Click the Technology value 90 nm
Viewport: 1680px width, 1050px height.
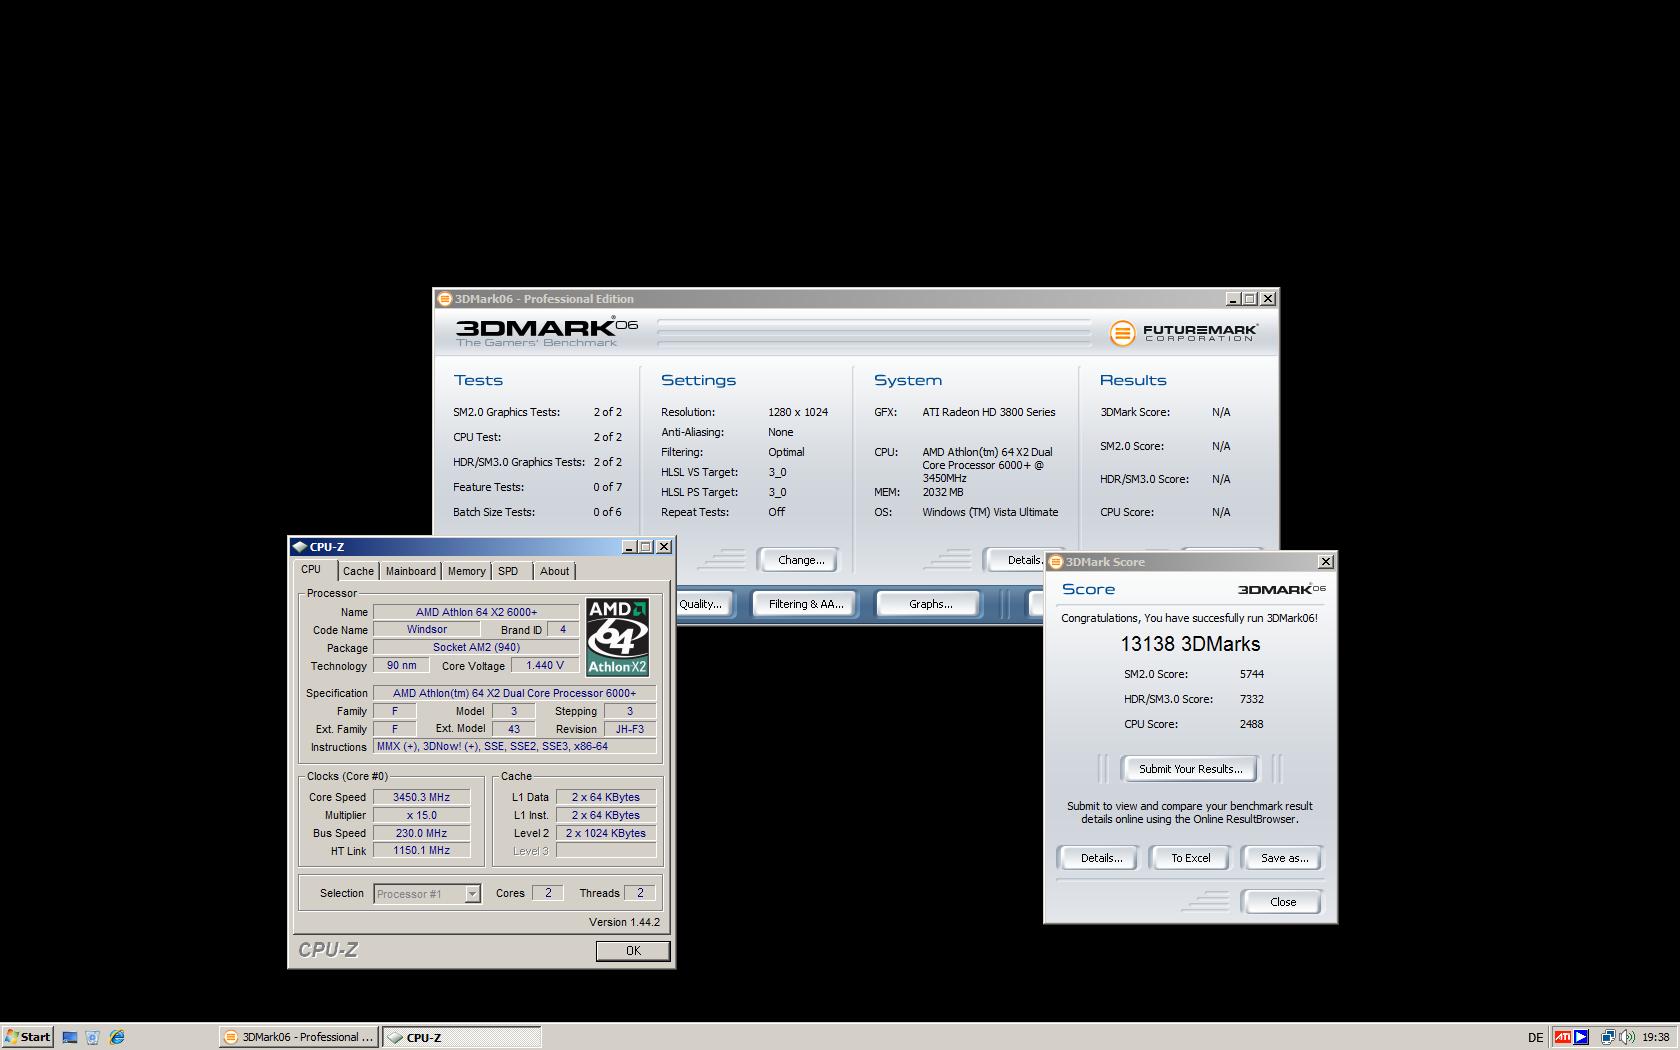401,665
